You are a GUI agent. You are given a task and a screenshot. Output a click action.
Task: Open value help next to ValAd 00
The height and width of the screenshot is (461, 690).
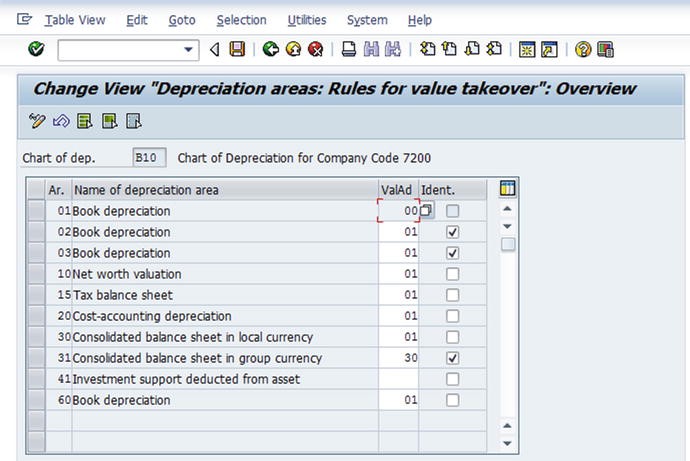[426, 210]
